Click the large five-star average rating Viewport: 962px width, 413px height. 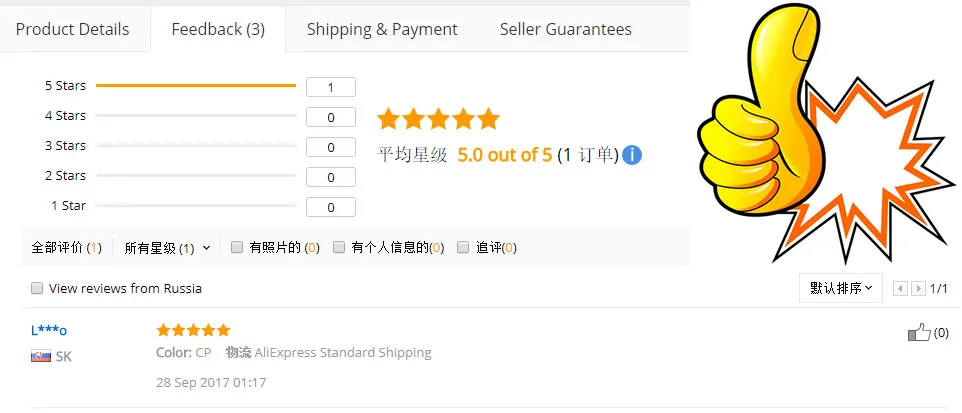pos(438,120)
